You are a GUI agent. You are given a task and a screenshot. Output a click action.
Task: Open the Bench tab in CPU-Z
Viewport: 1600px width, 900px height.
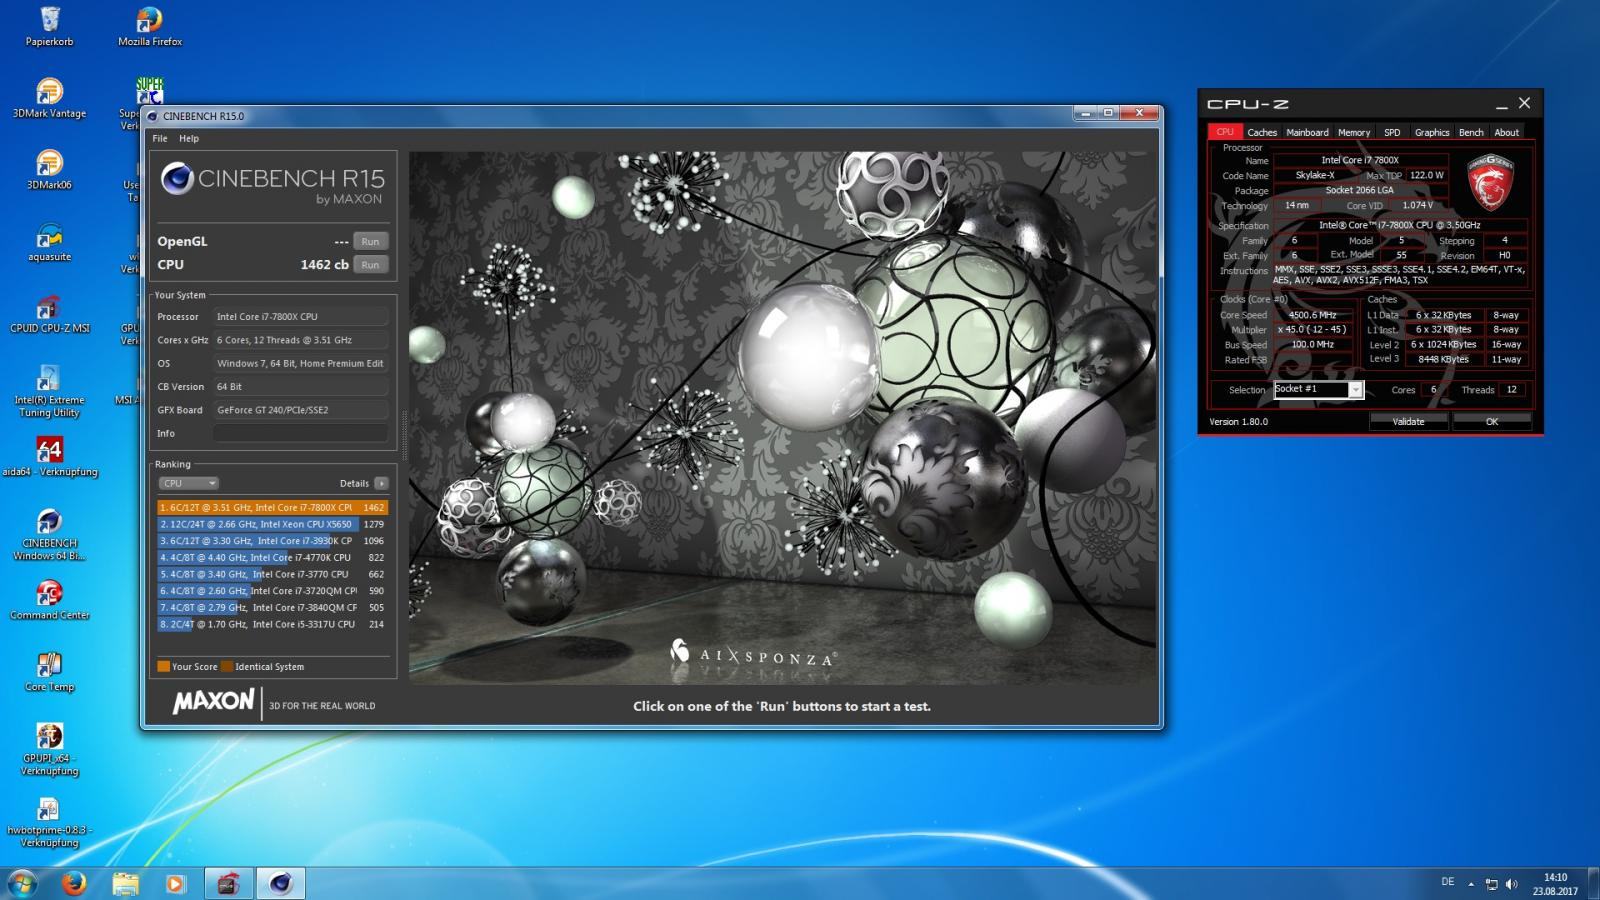[1471, 132]
